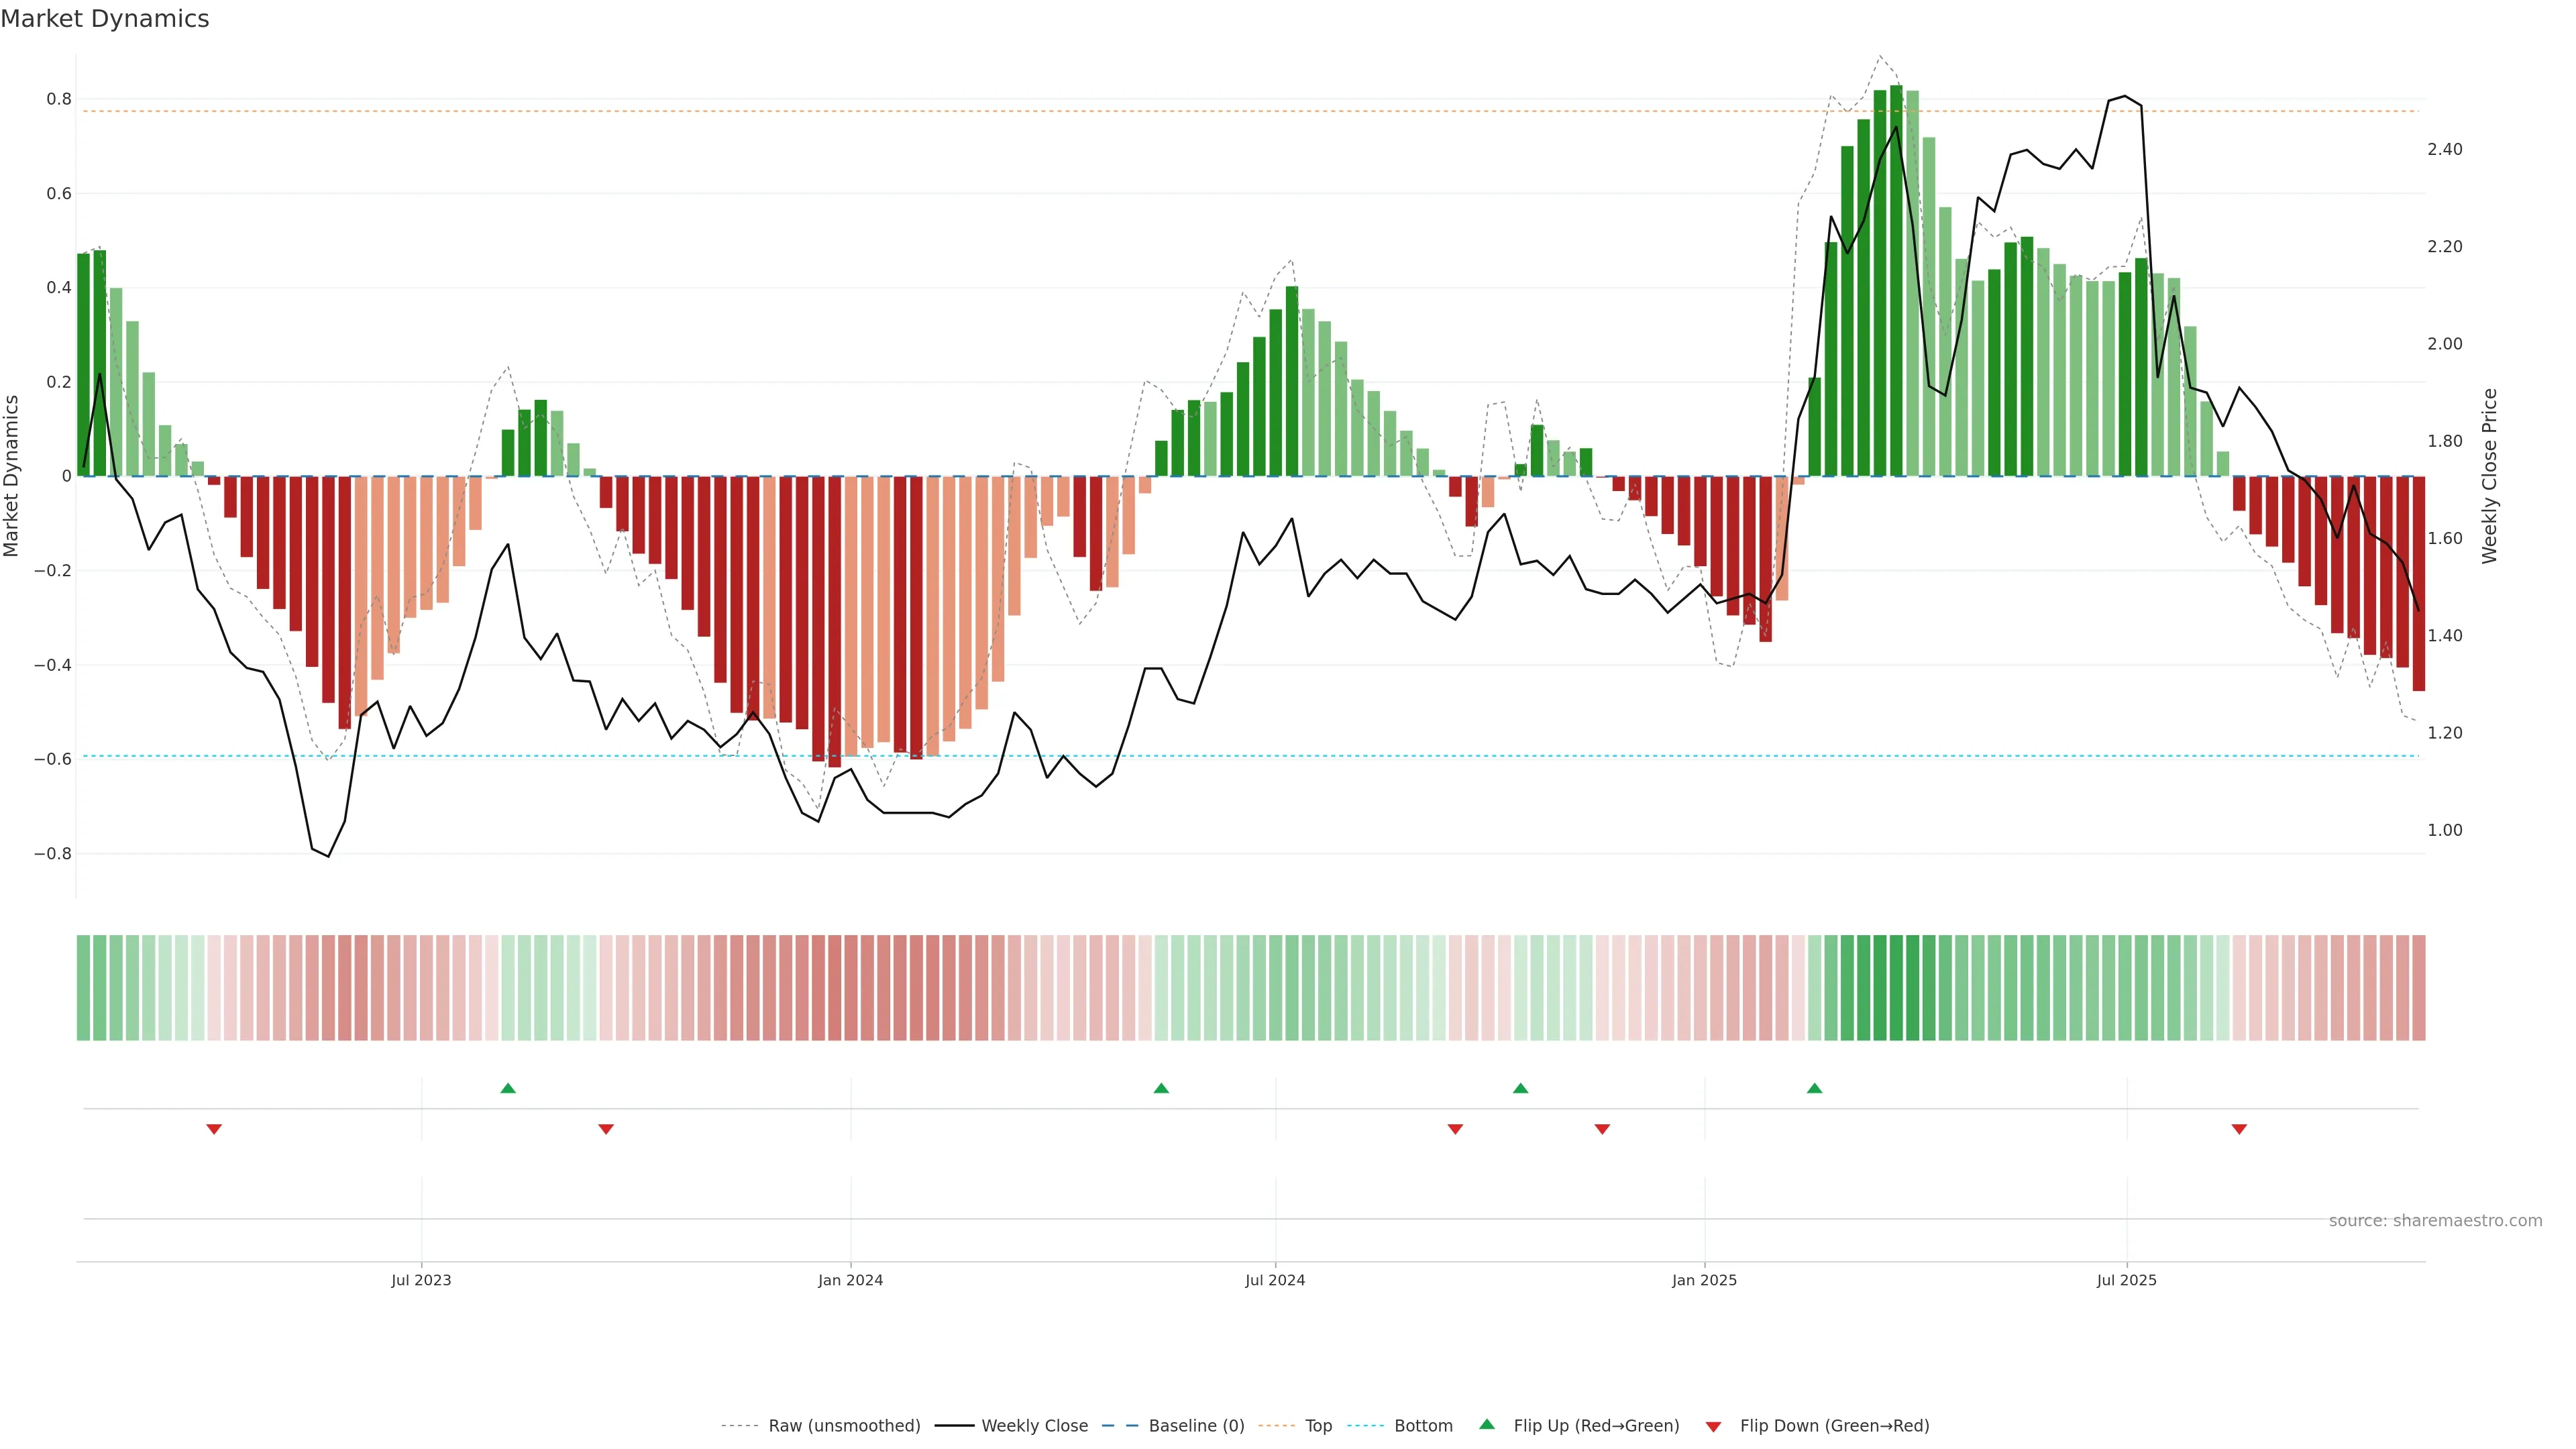Click the Jul 2025 axis label
The width and height of the screenshot is (2576, 1449).
click(2126, 1280)
